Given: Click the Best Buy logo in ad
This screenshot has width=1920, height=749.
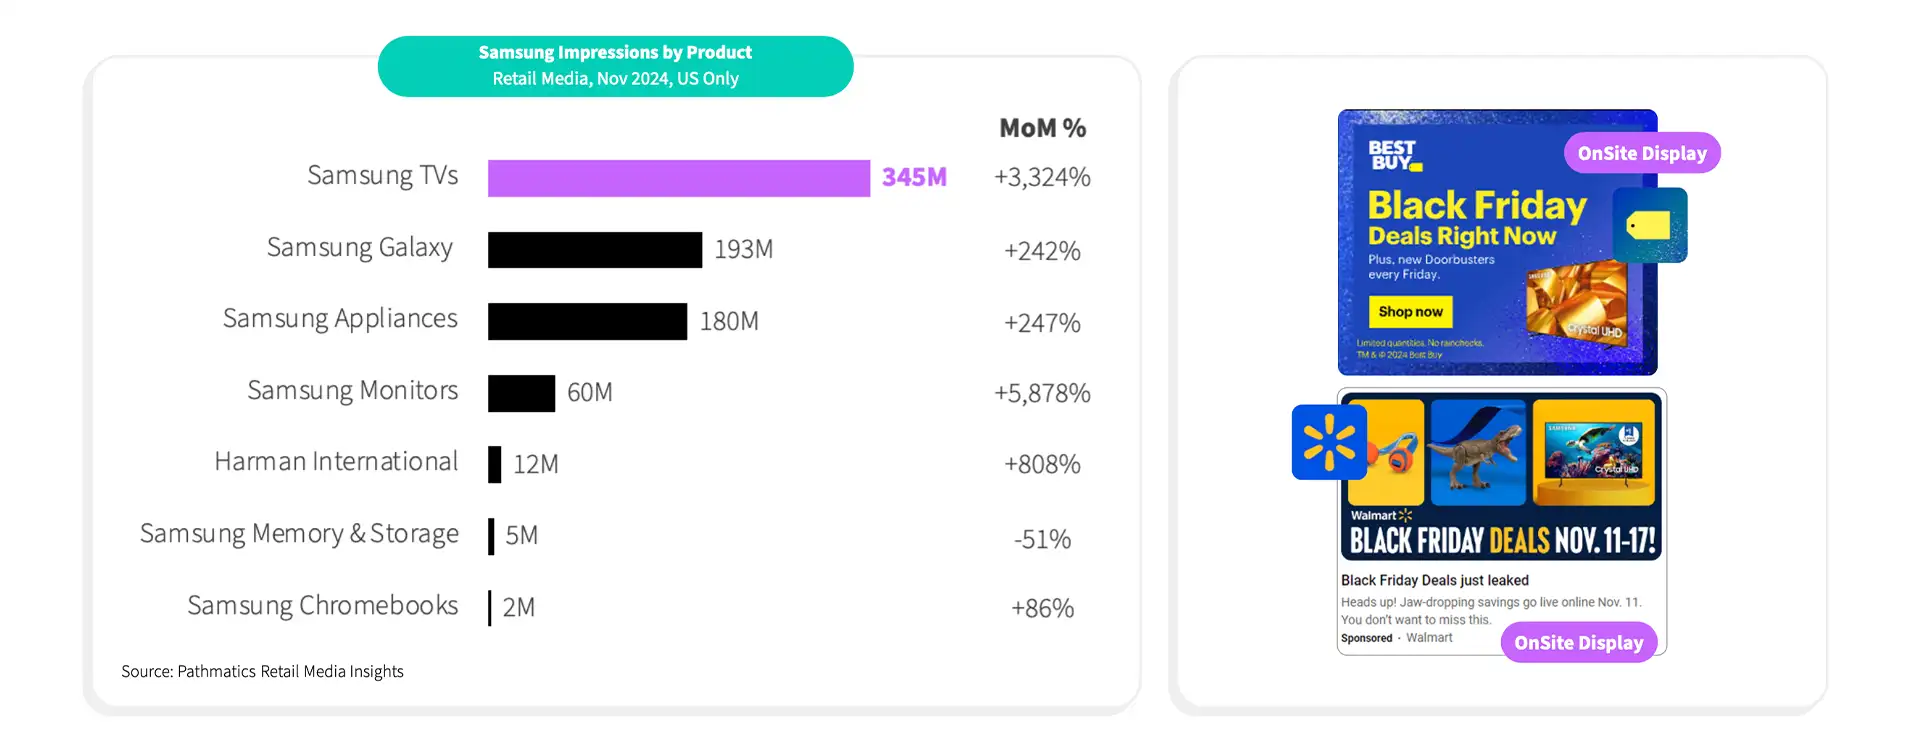Looking at the screenshot, I should coord(1395,155).
